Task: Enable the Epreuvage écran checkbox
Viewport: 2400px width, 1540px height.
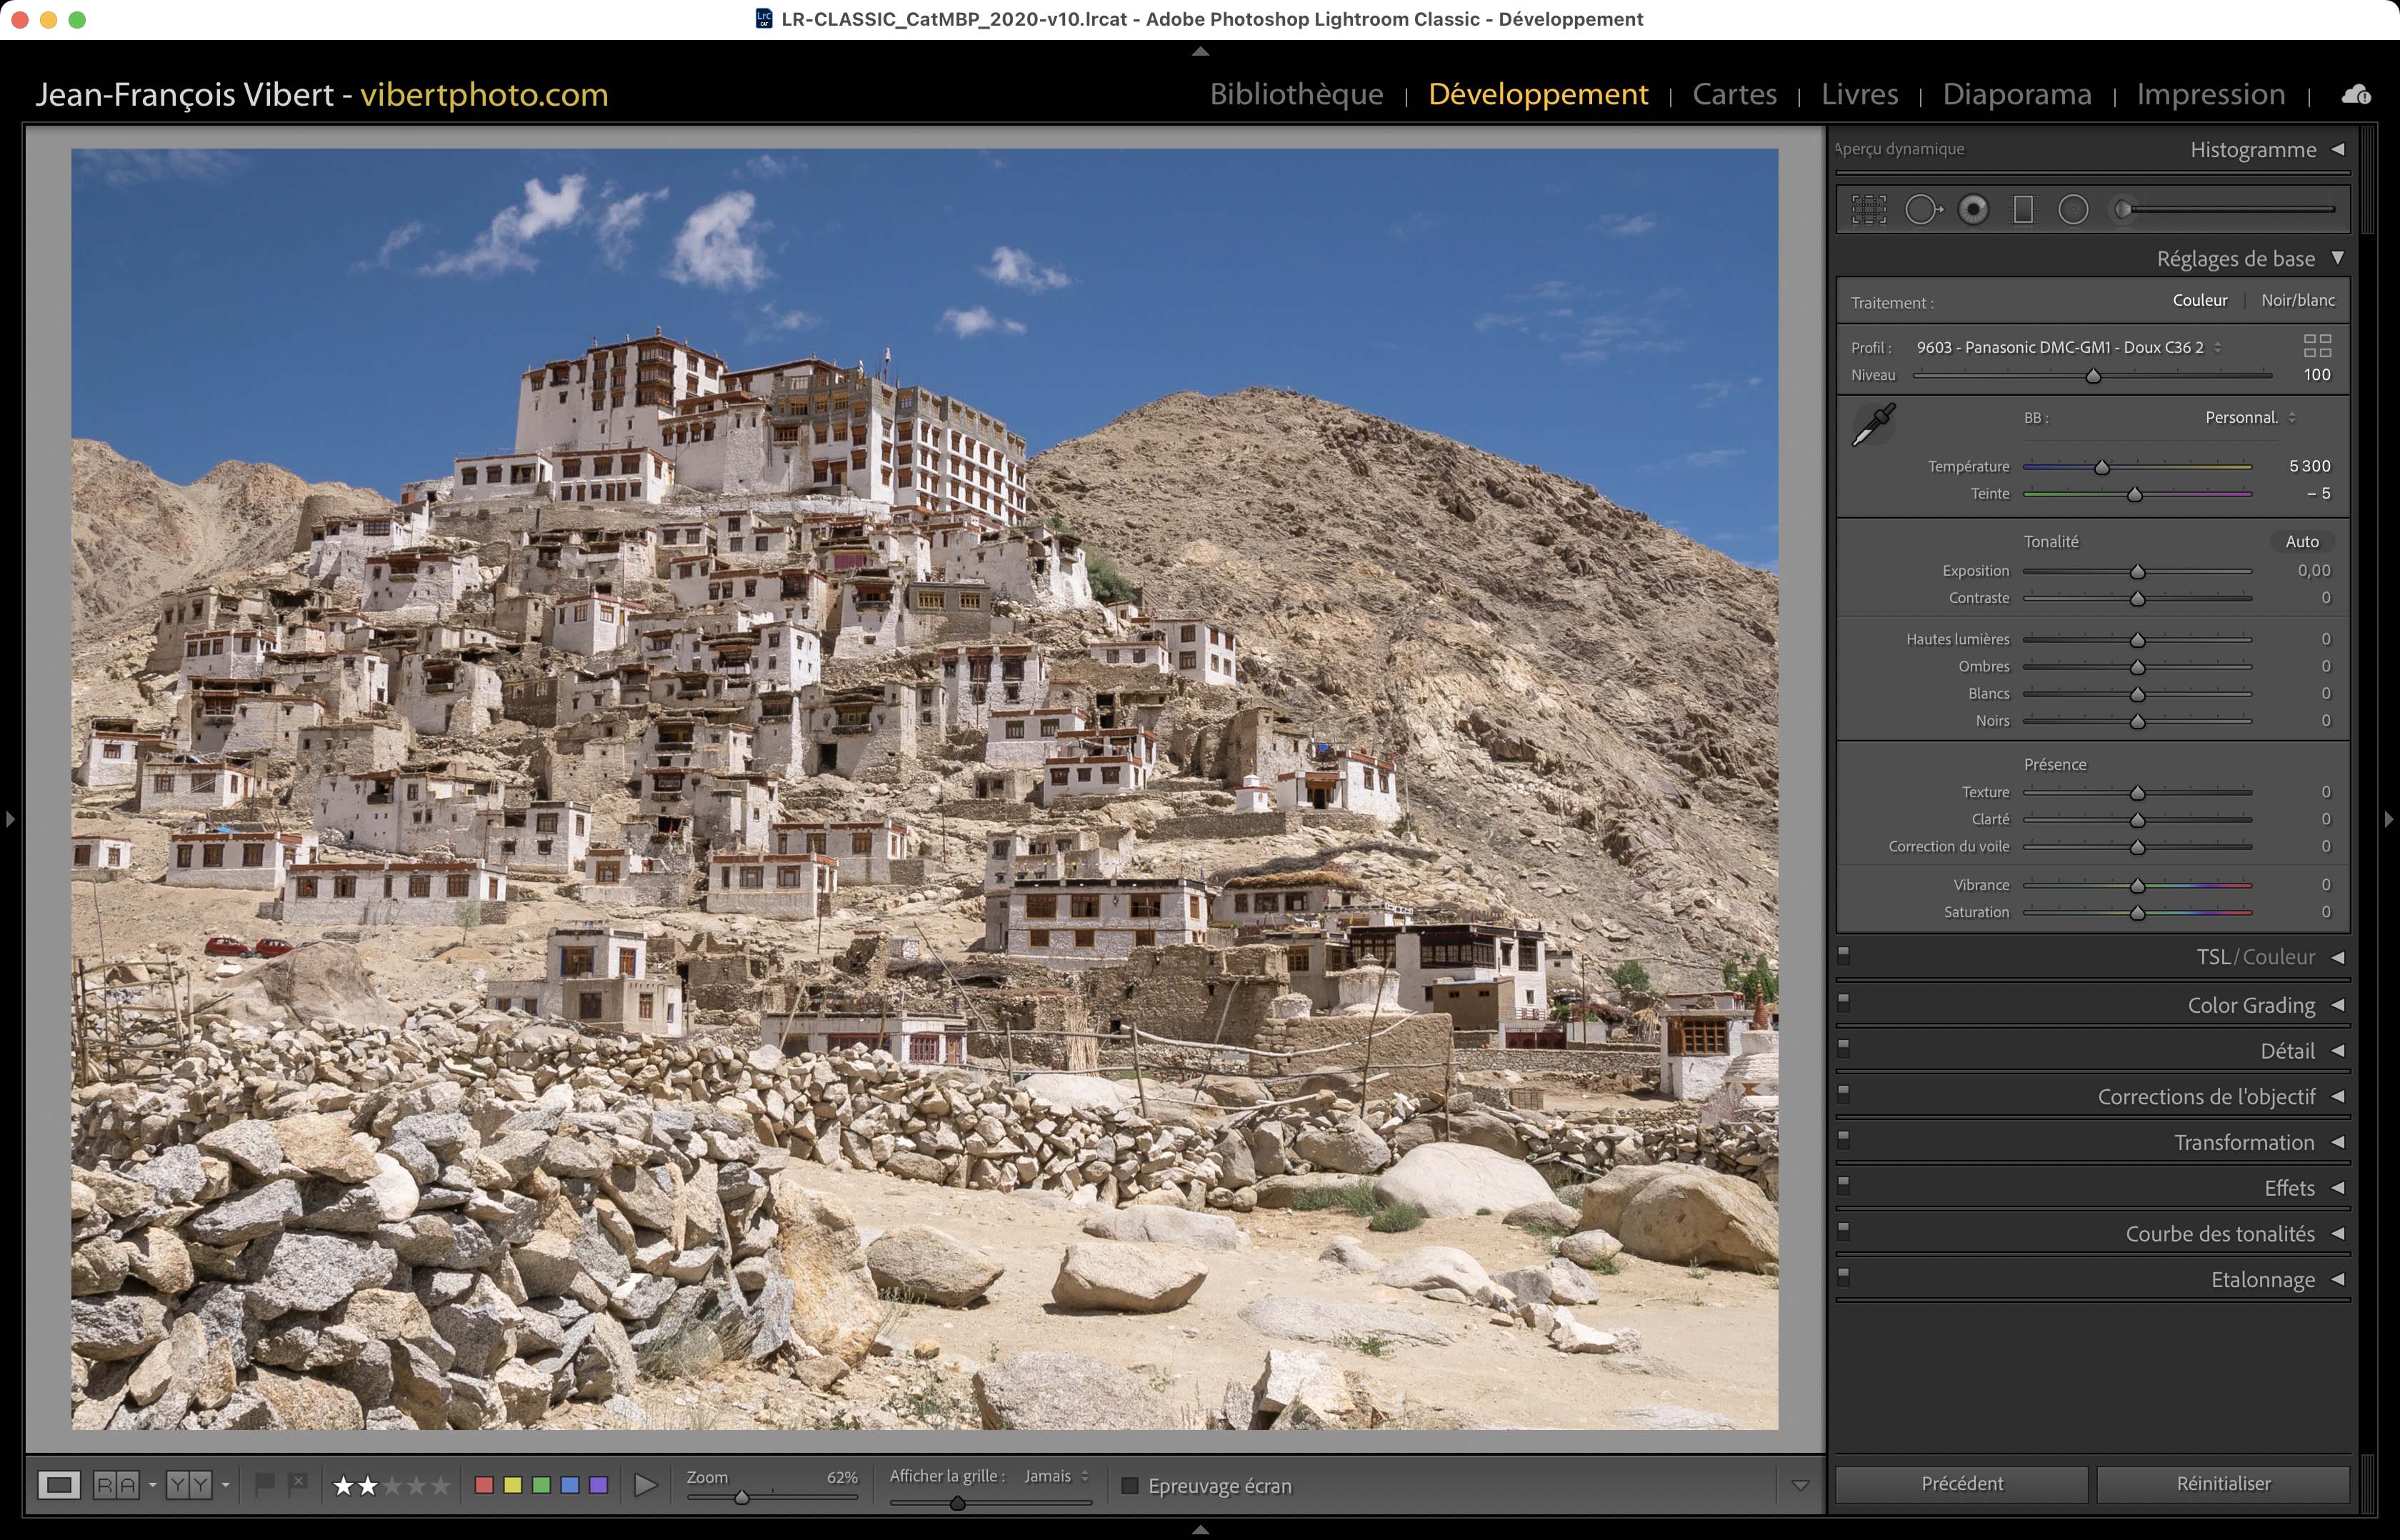Action: (1130, 1486)
